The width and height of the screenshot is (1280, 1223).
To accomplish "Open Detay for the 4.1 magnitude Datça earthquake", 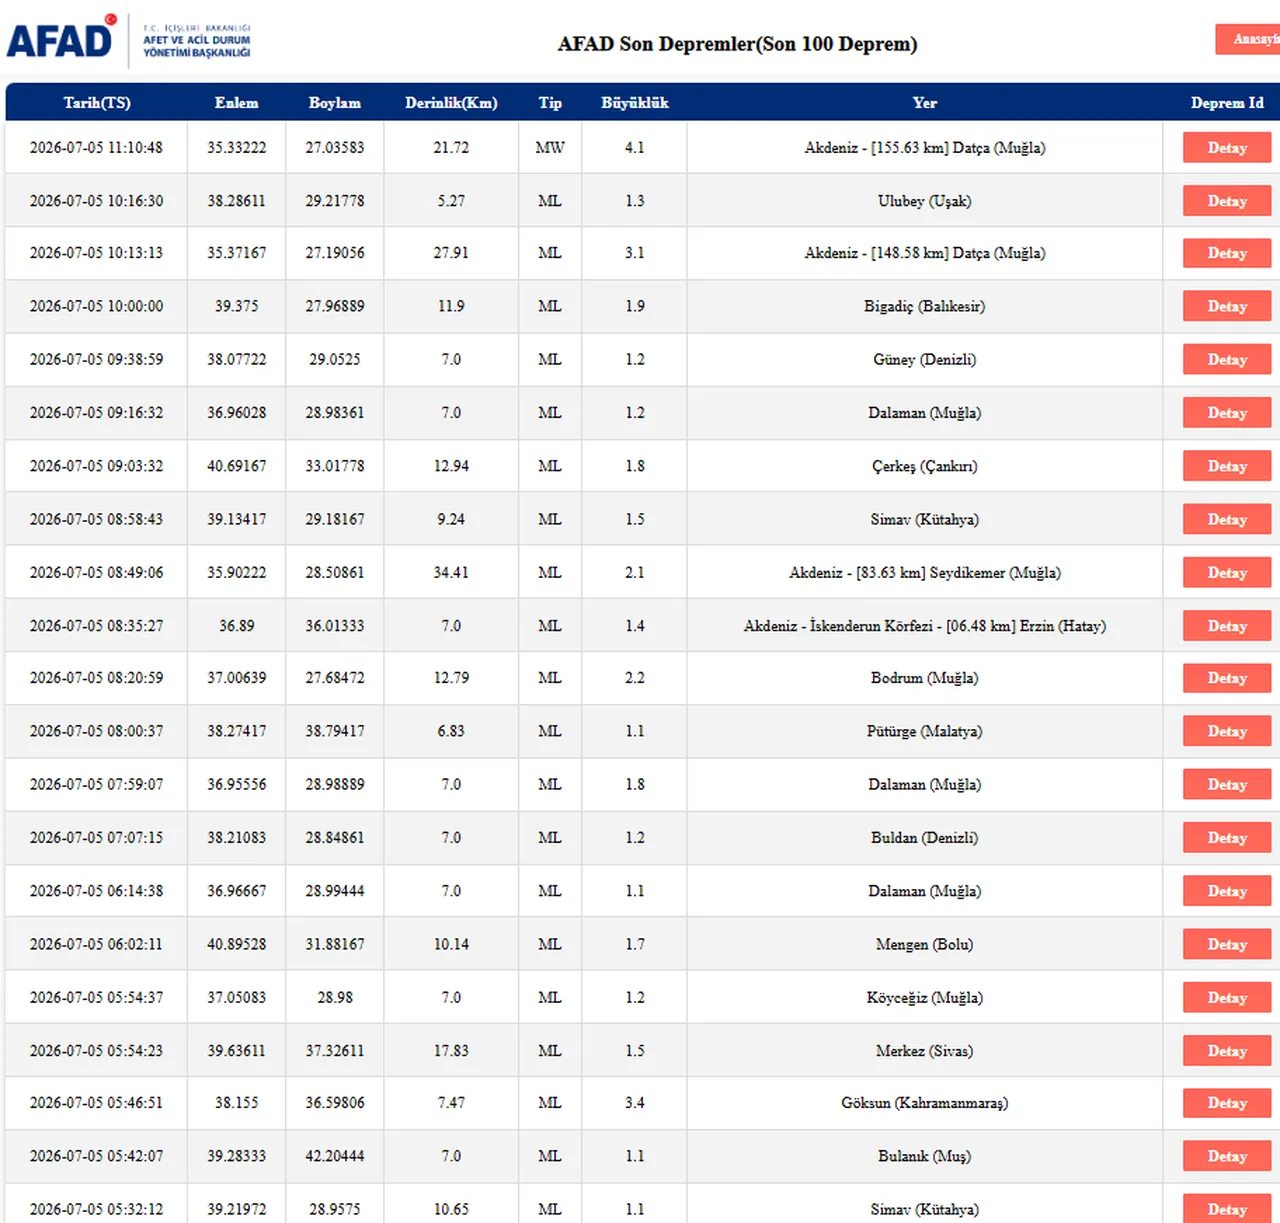I will coord(1227,148).
